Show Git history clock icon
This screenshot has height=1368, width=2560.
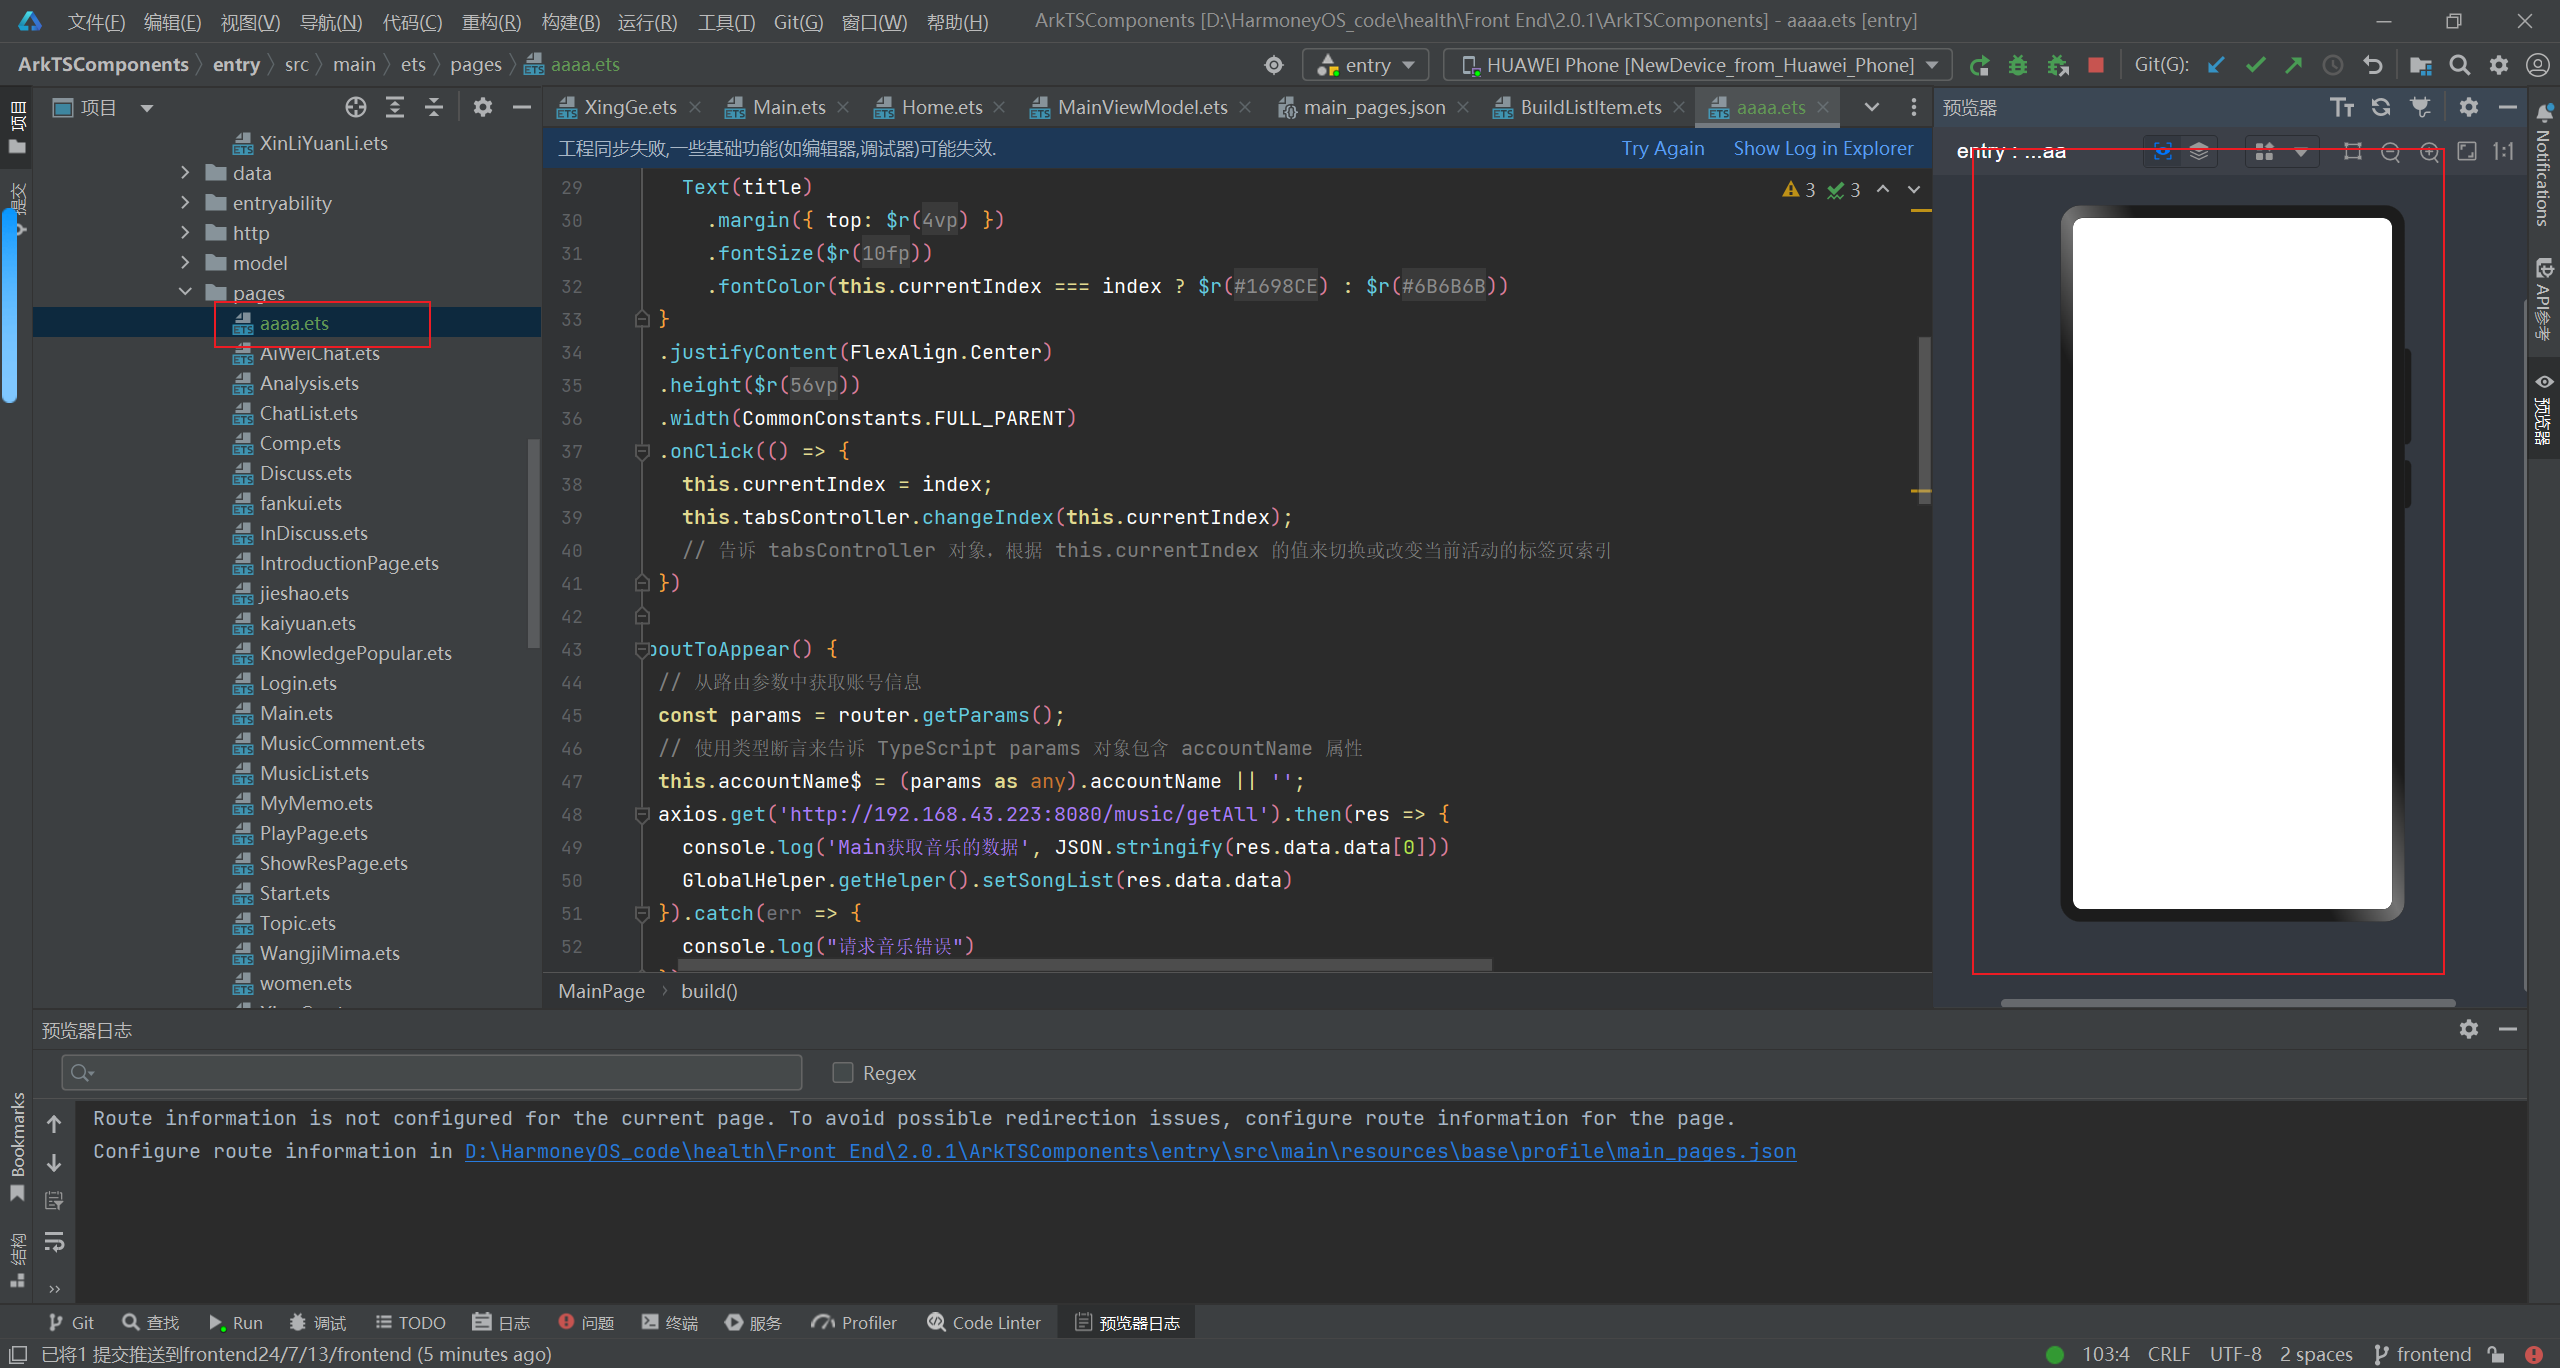(x=2333, y=65)
